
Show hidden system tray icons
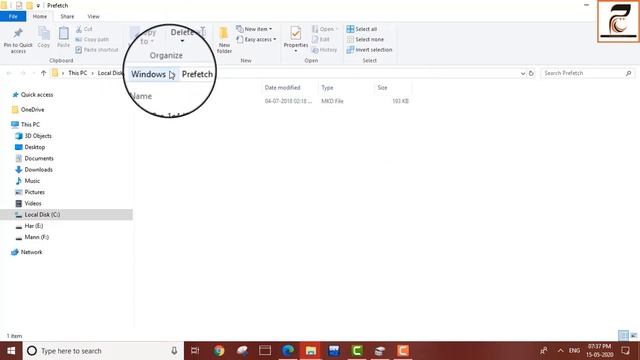click(x=560, y=351)
